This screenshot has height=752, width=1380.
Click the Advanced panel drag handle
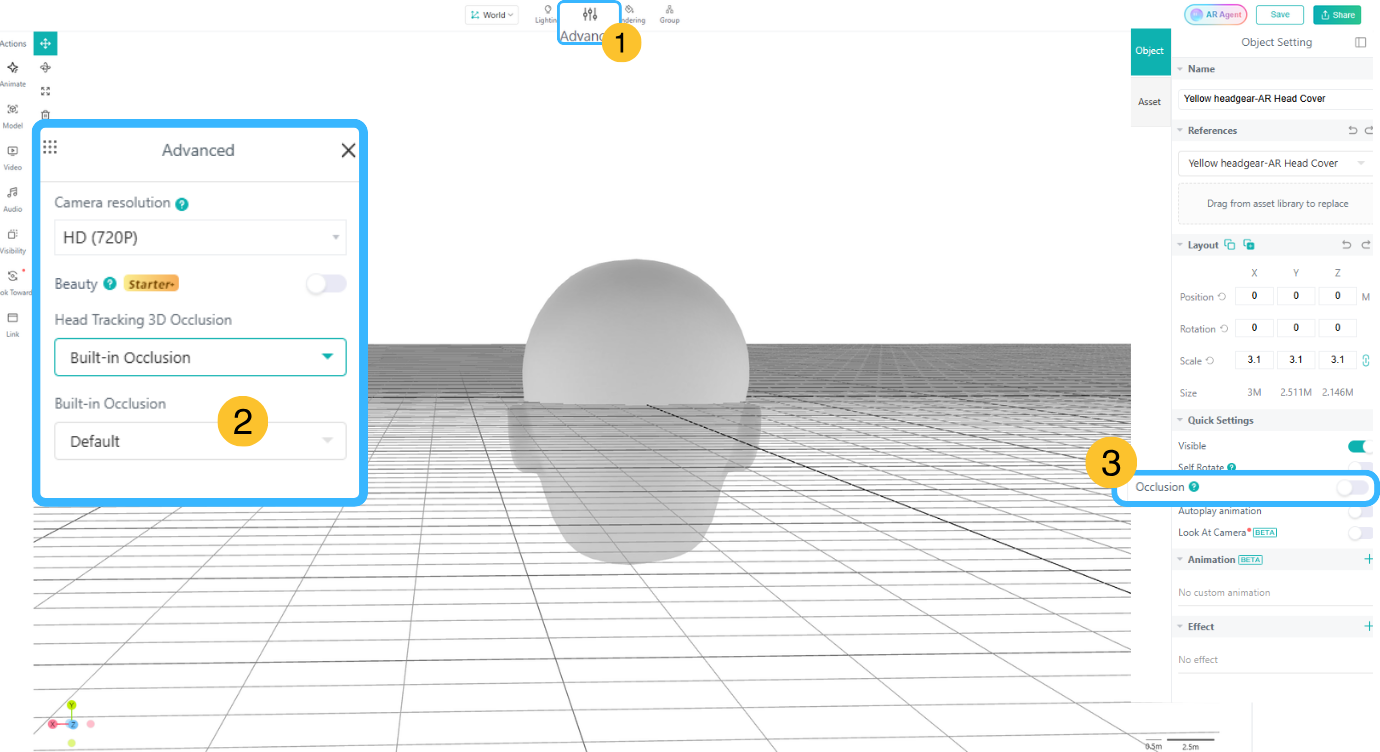point(50,147)
